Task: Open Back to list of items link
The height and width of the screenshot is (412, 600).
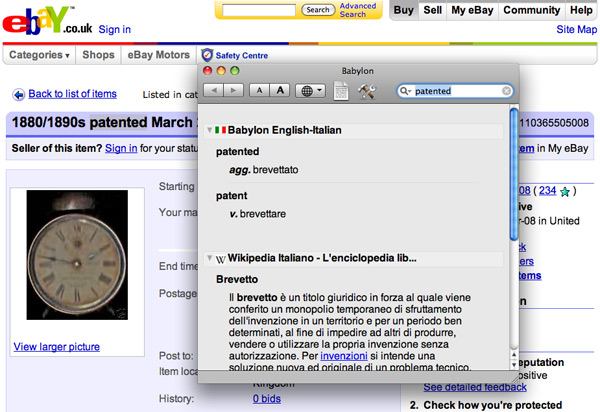Action: 72,94
